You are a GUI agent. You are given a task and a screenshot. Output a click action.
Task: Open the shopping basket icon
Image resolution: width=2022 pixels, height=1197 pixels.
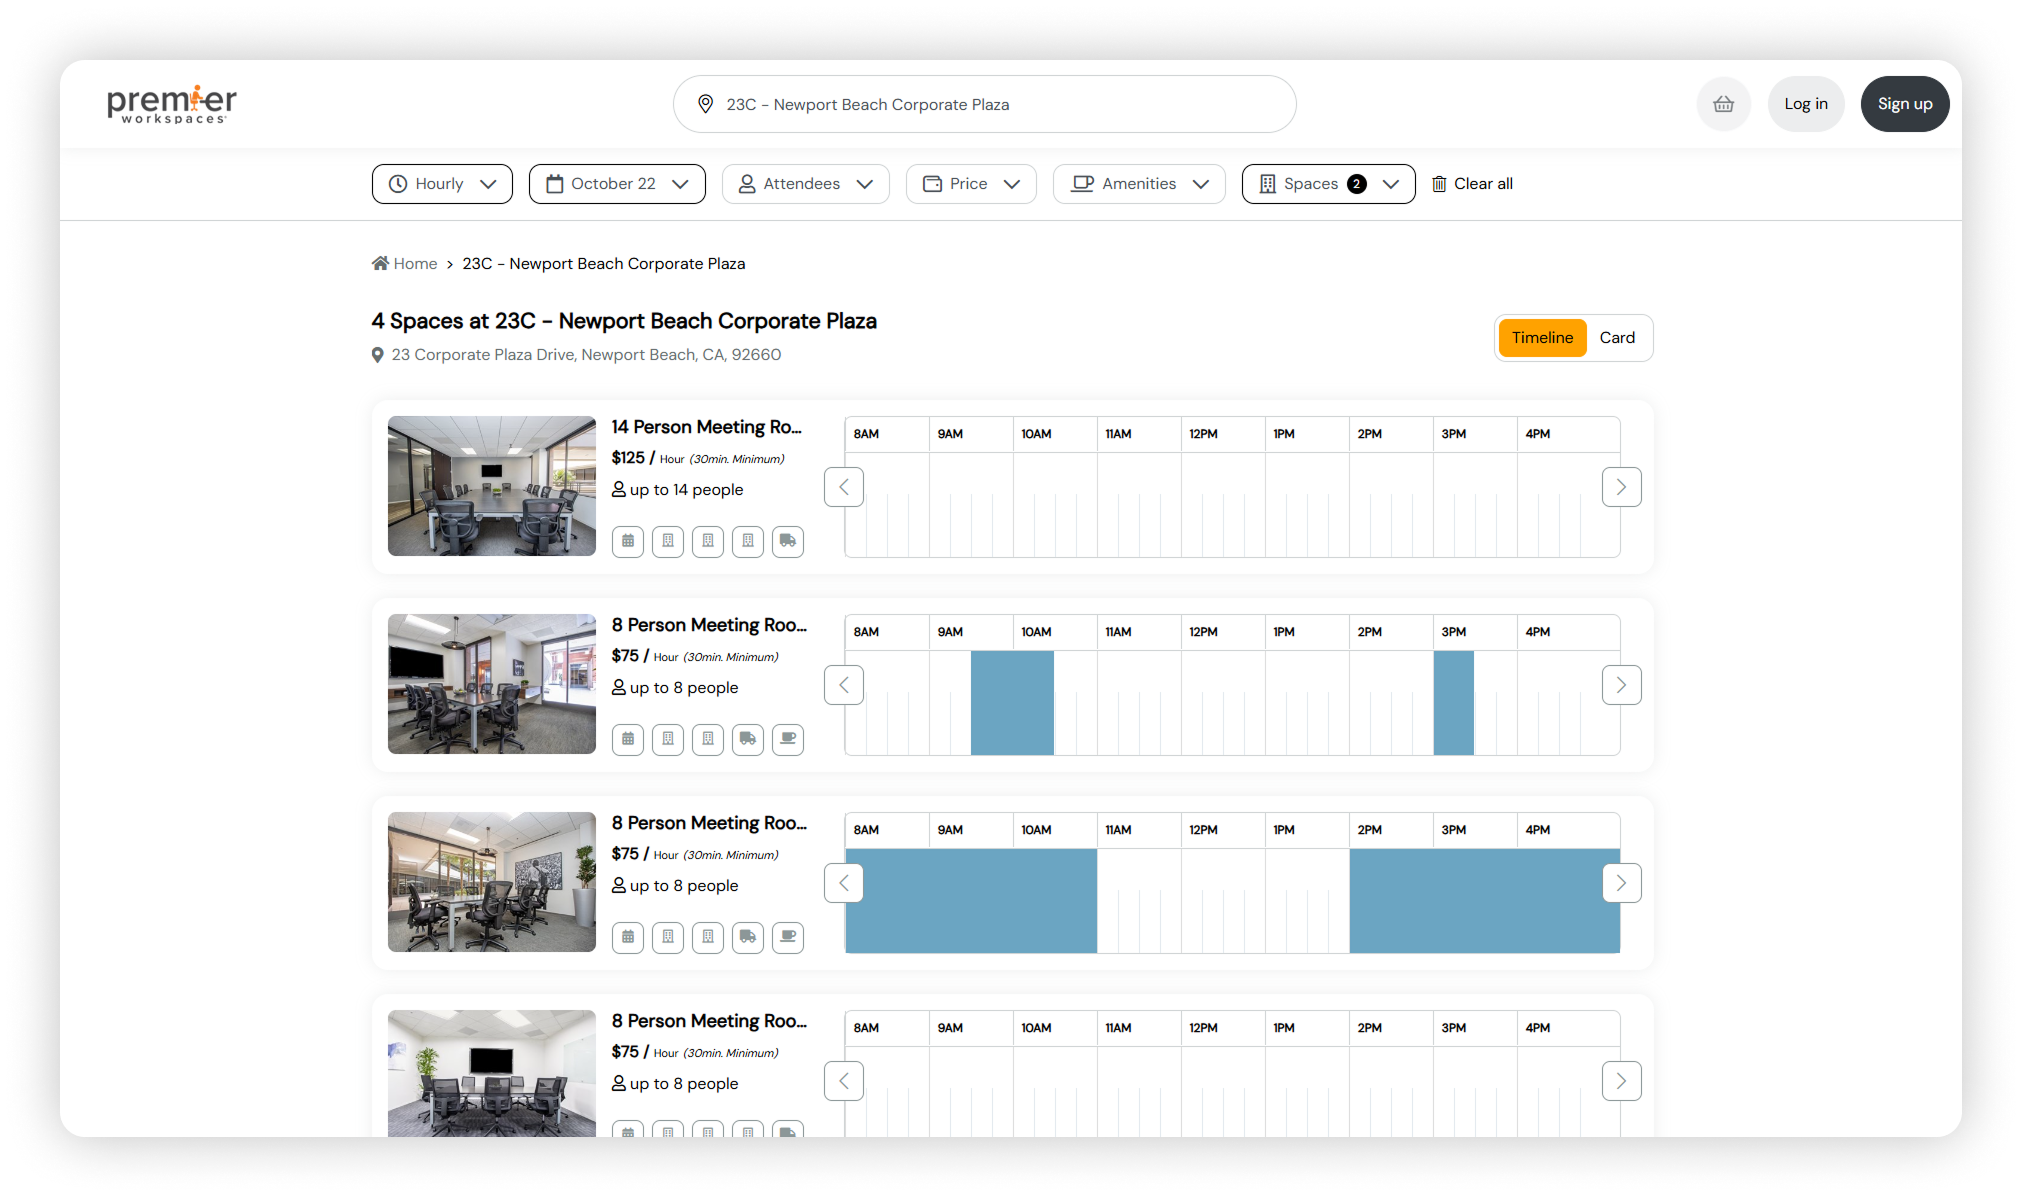[x=1723, y=104]
